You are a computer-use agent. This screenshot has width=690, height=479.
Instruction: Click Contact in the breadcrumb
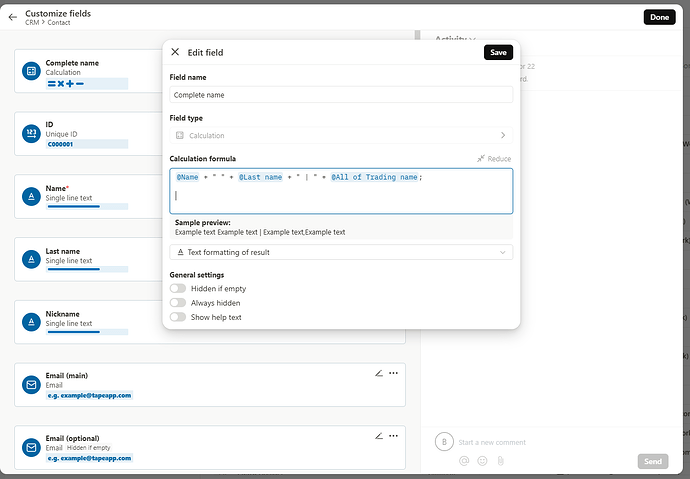[59, 22]
